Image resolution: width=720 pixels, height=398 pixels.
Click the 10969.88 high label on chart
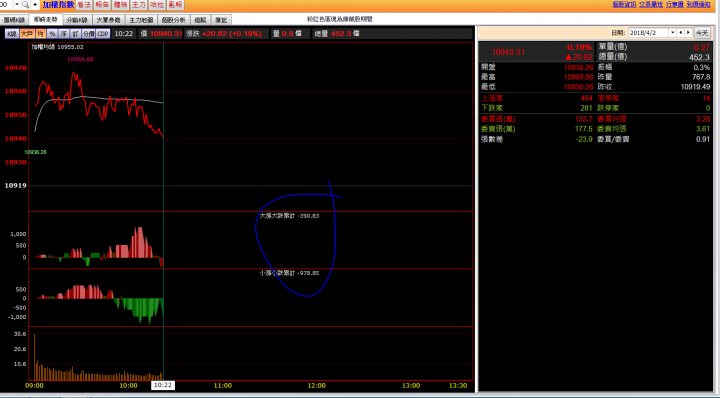click(x=80, y=59)
